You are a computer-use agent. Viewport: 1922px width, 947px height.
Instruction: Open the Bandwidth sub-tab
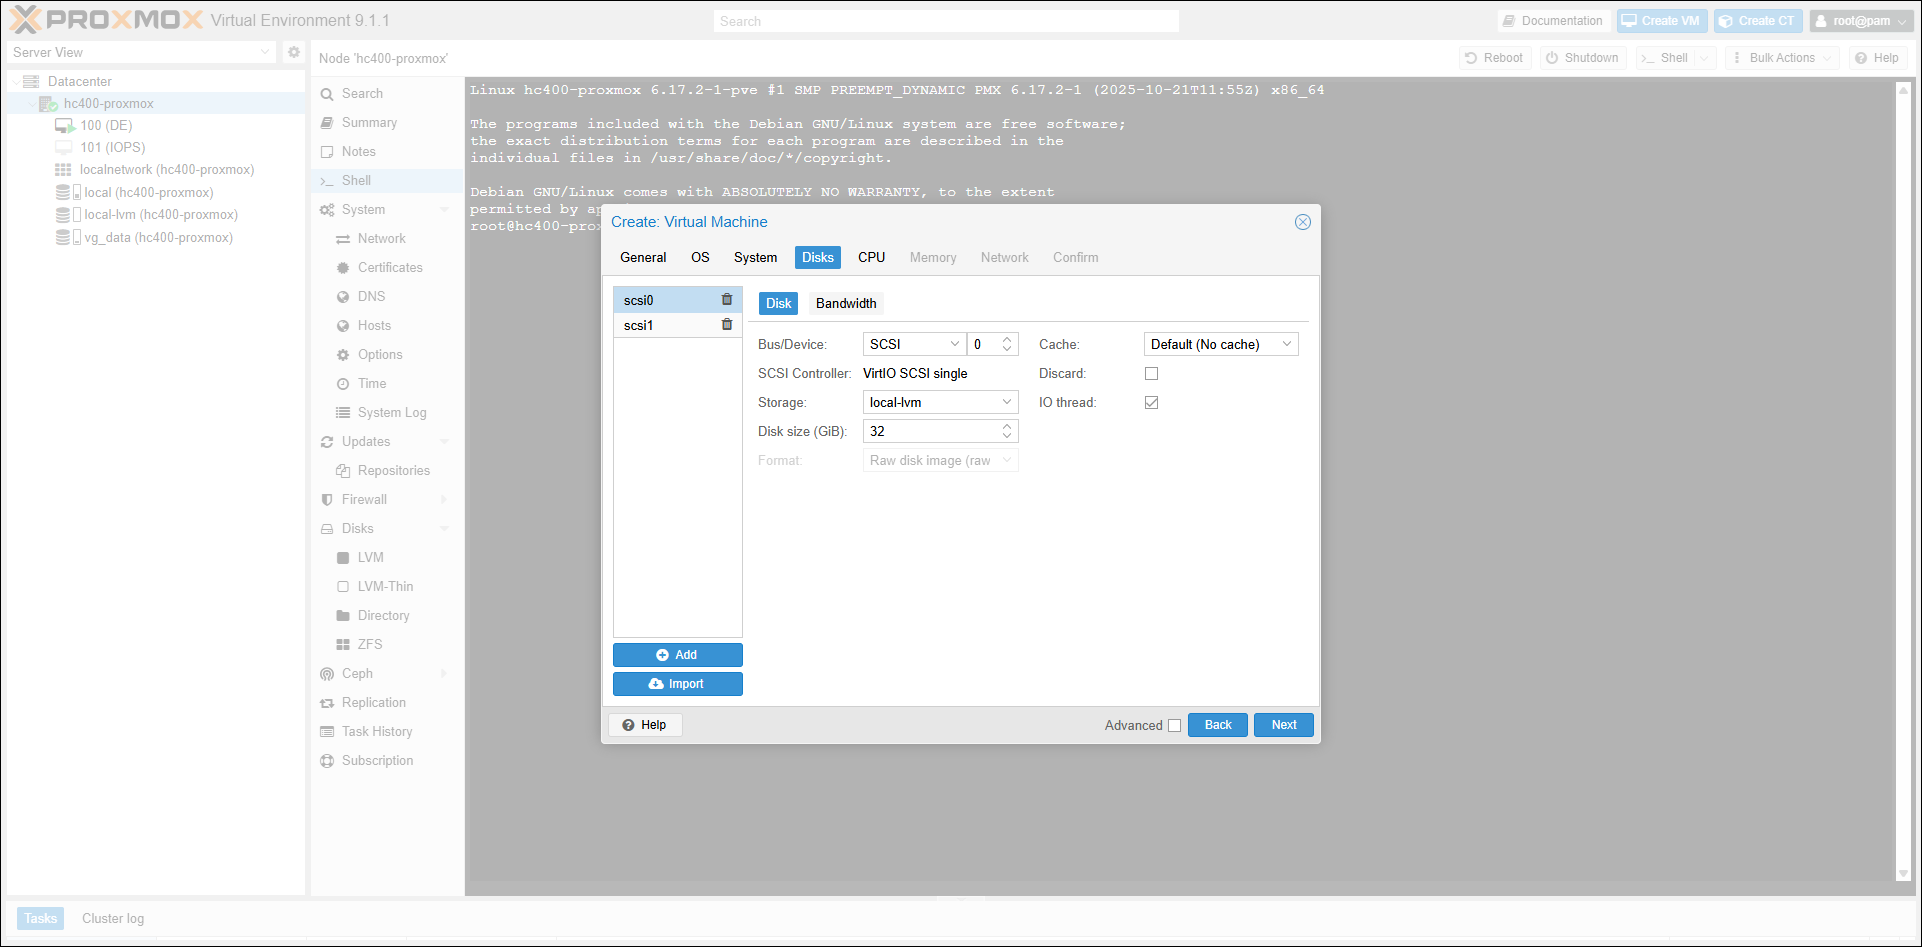846,303
